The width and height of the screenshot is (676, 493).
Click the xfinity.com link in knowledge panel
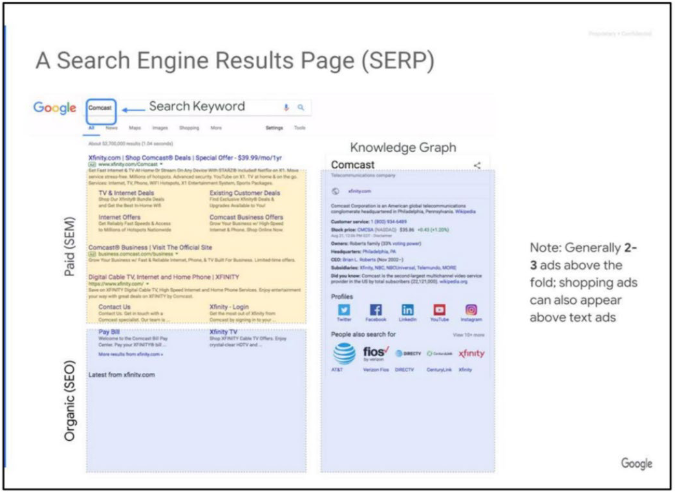click(x=360, y=191)
